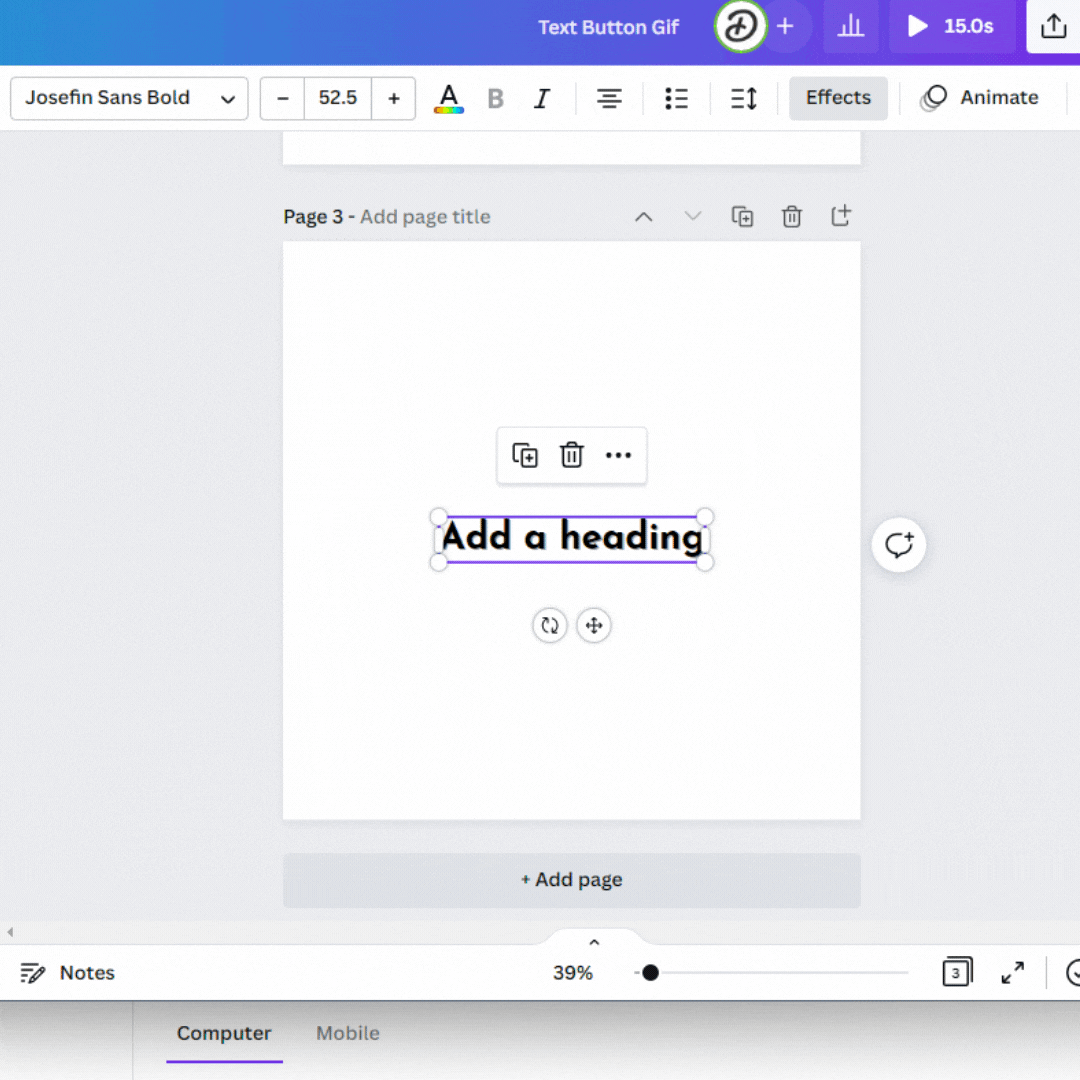Image resolution: width=1080 pixels, height=1080 pixels.
Task: Open grid view of 3 pages
Action: coord(956,972)
